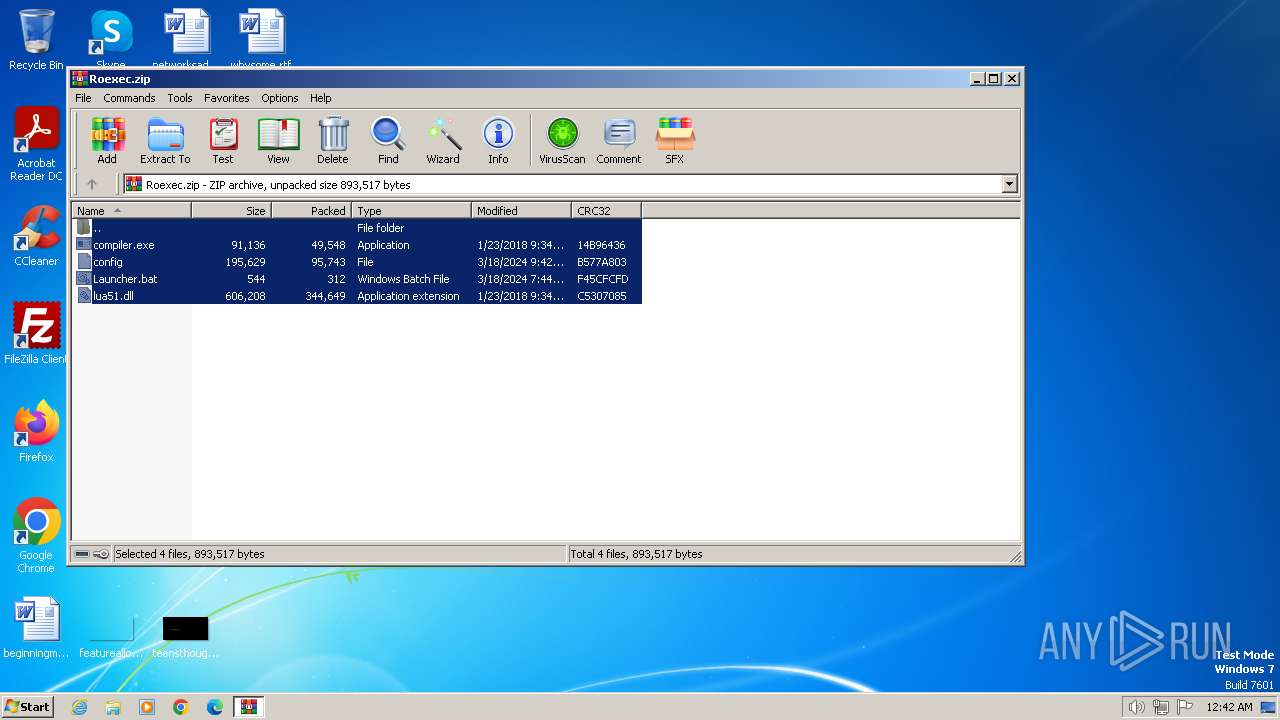
Task: Open the Tools menu
Action: click(x=180, y=98)
